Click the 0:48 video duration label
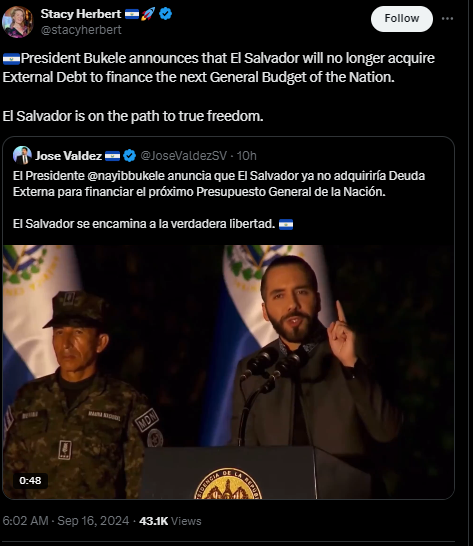The image size is (473, 546). 30,481
